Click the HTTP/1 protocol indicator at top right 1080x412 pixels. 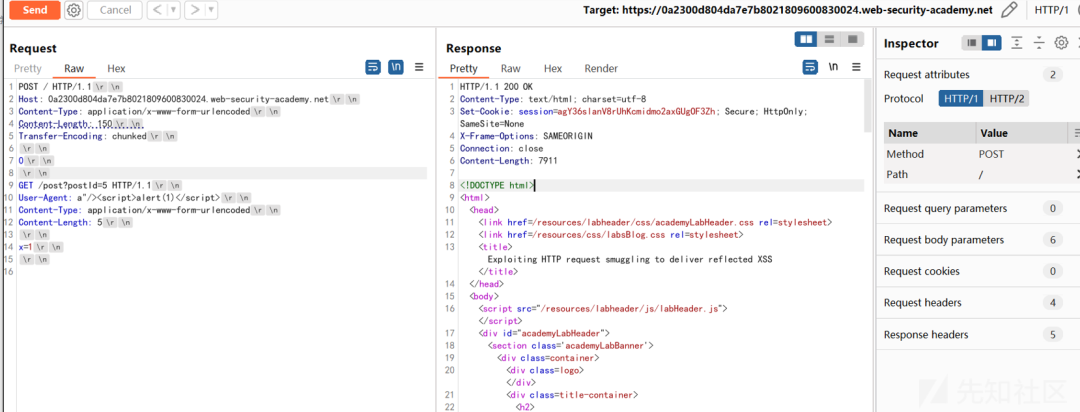pos(1050,10)
